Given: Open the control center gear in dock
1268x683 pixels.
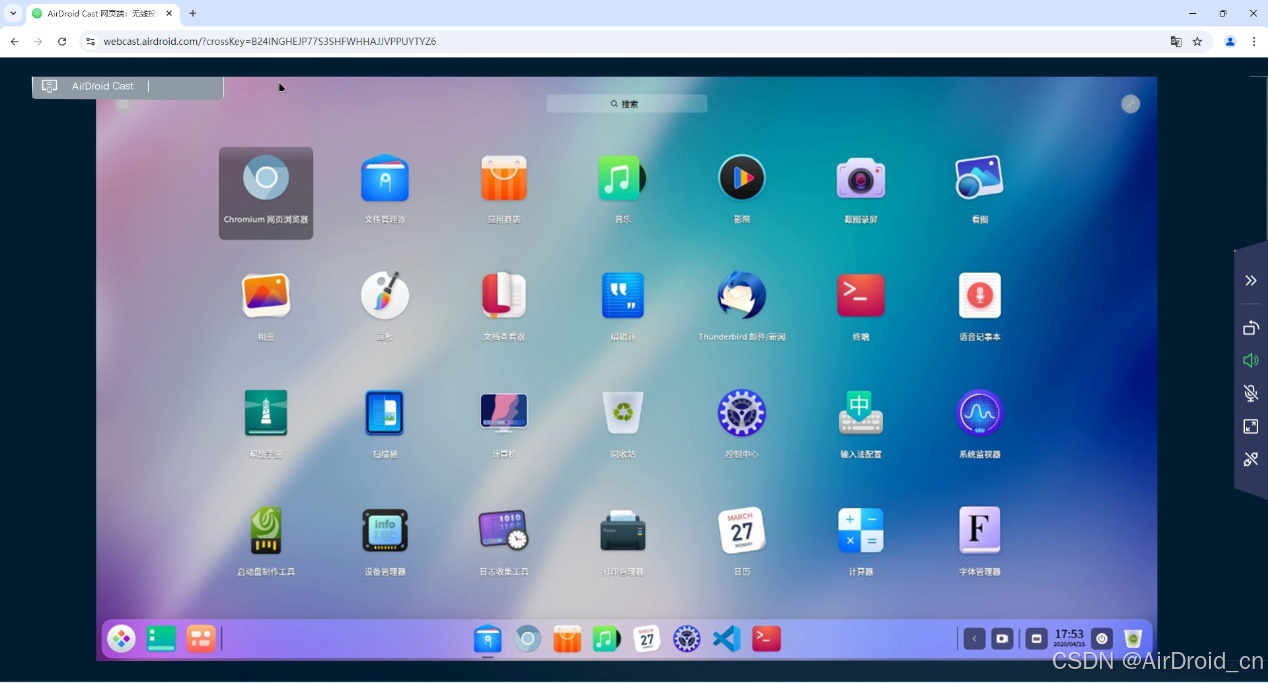Looking at the screenshot, I should (x=686, y=639).
